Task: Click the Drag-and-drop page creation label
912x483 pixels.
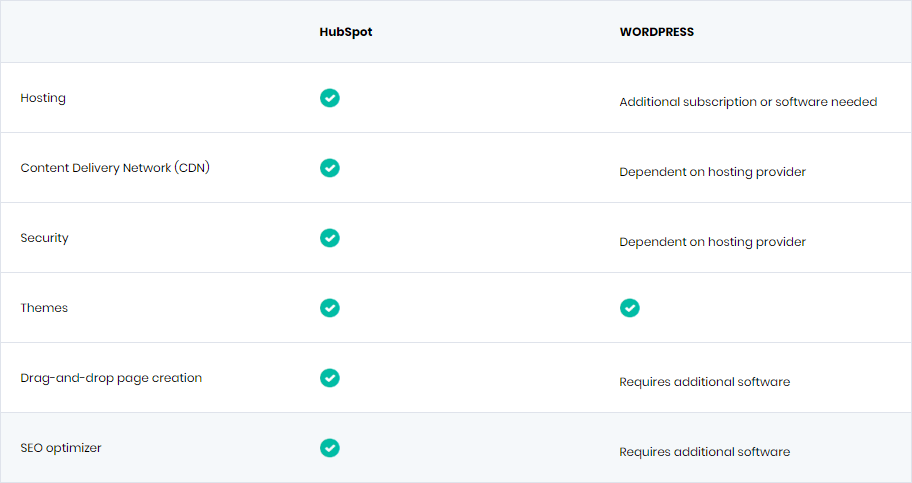Action: pos(111,378)
